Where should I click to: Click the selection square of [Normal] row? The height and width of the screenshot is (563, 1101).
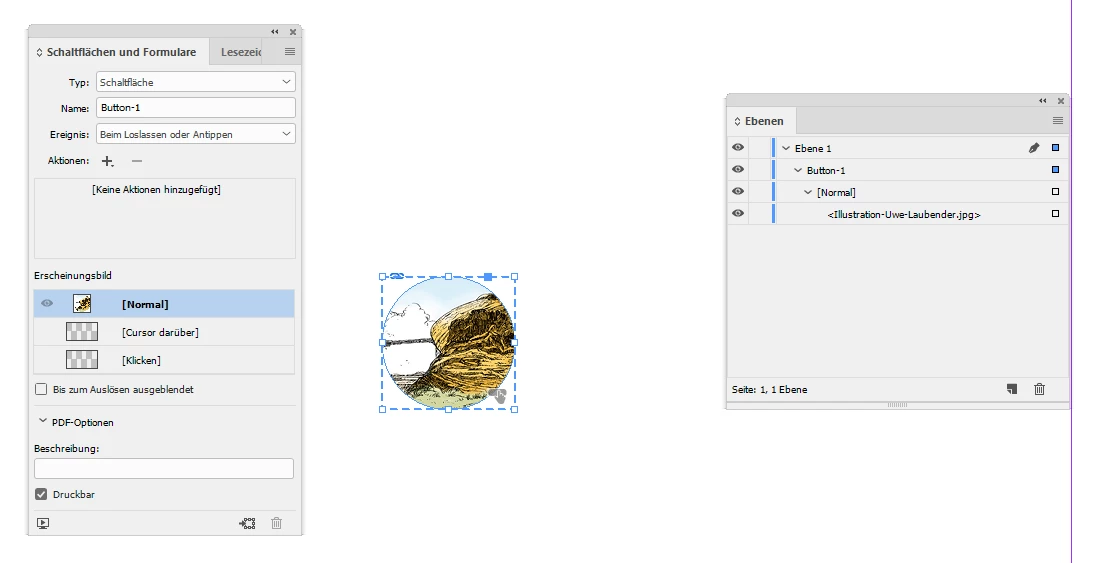tap(1055, 192)
